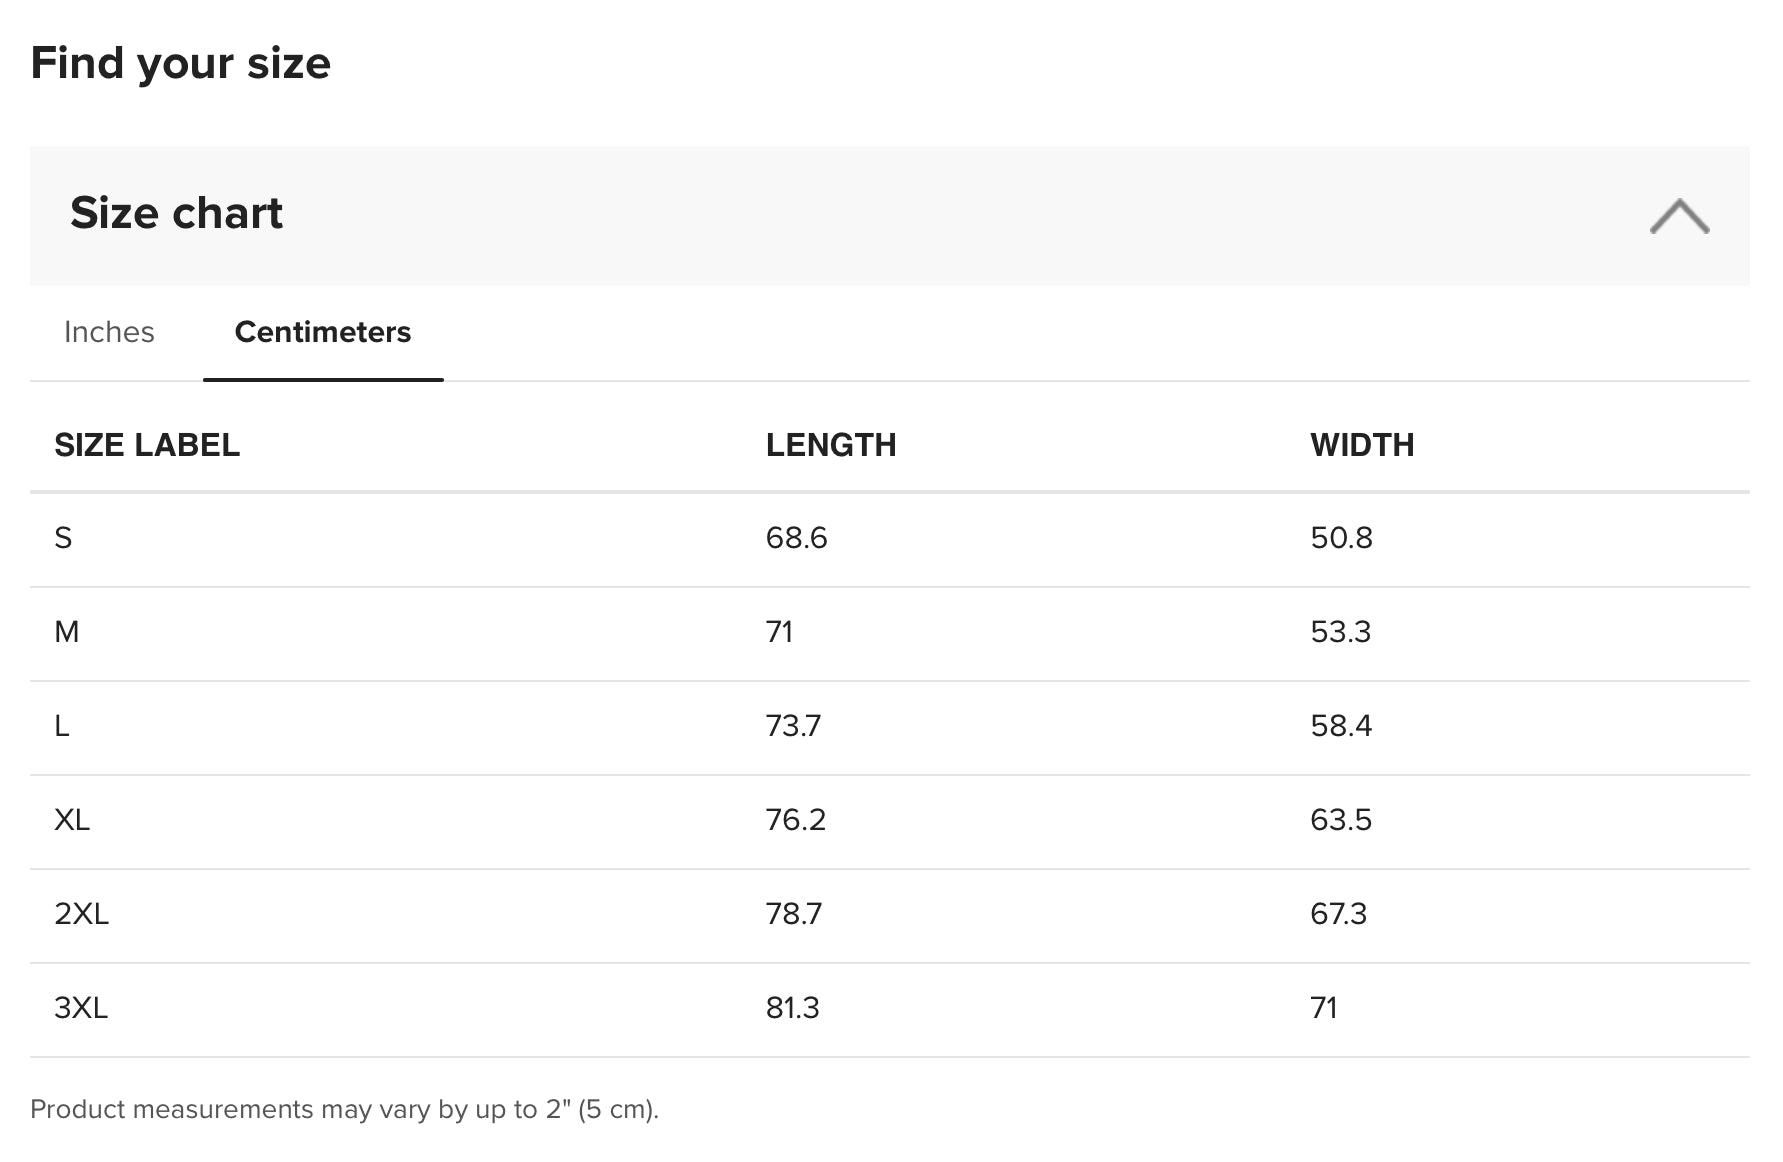Screen dimensions: 1783x1162
Task: Click the 50.8 width value
Action: [1341, 538]
